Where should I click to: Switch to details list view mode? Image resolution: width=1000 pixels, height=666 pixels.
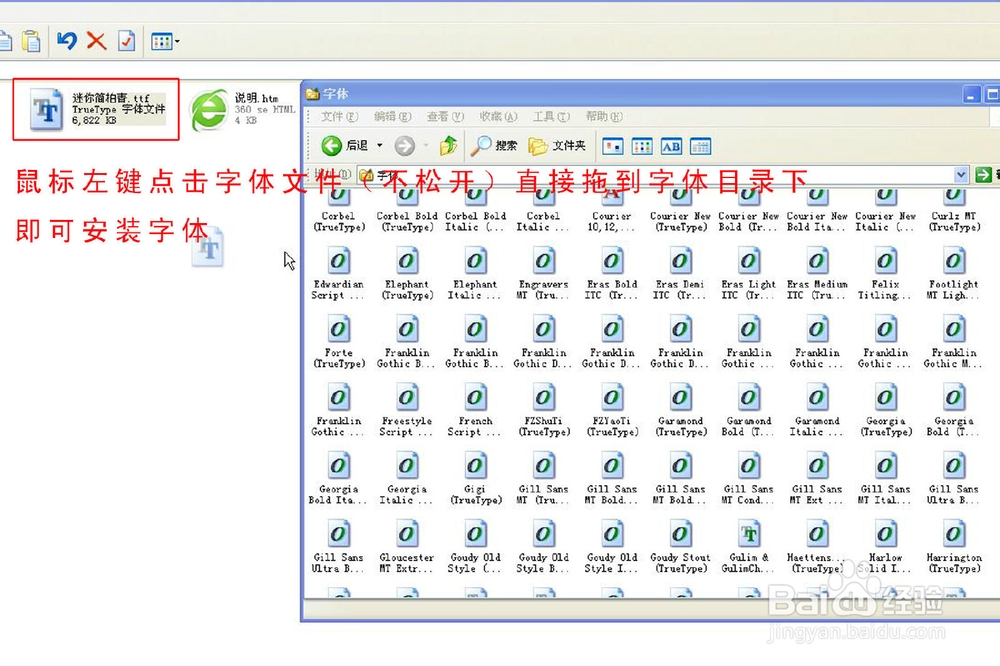pos(700,145)
